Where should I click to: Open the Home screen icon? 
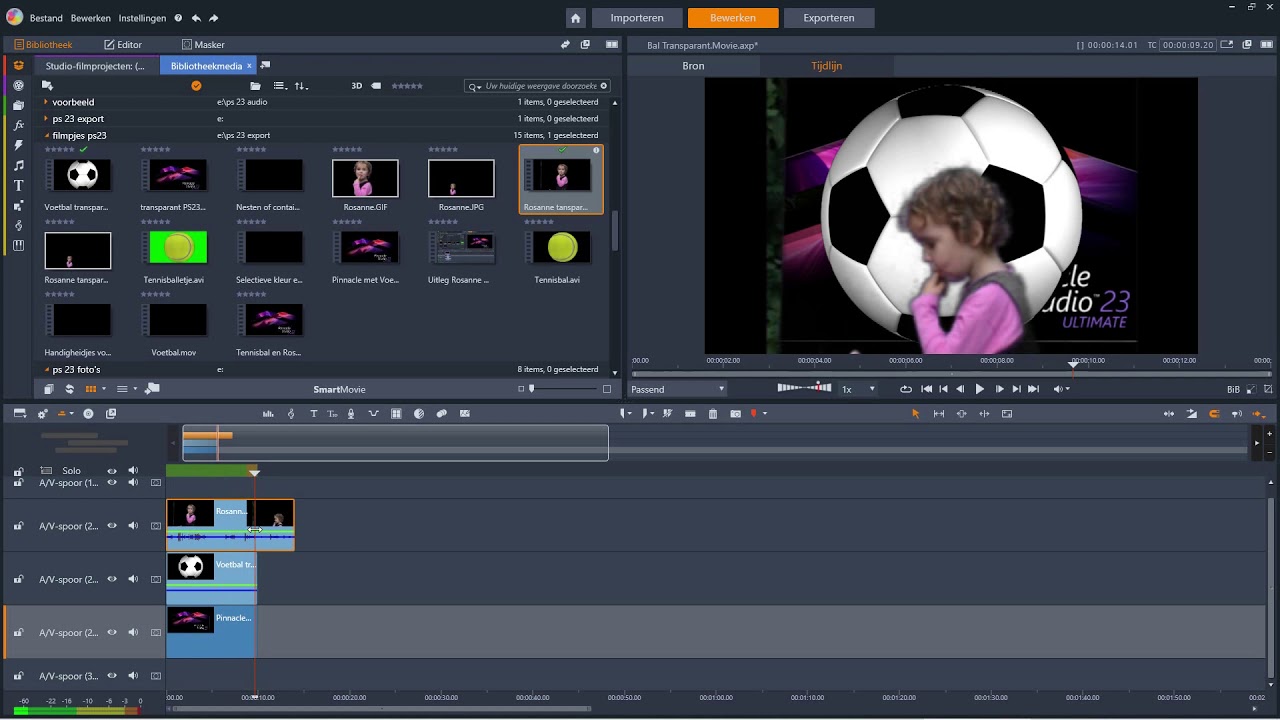point(575,18)
